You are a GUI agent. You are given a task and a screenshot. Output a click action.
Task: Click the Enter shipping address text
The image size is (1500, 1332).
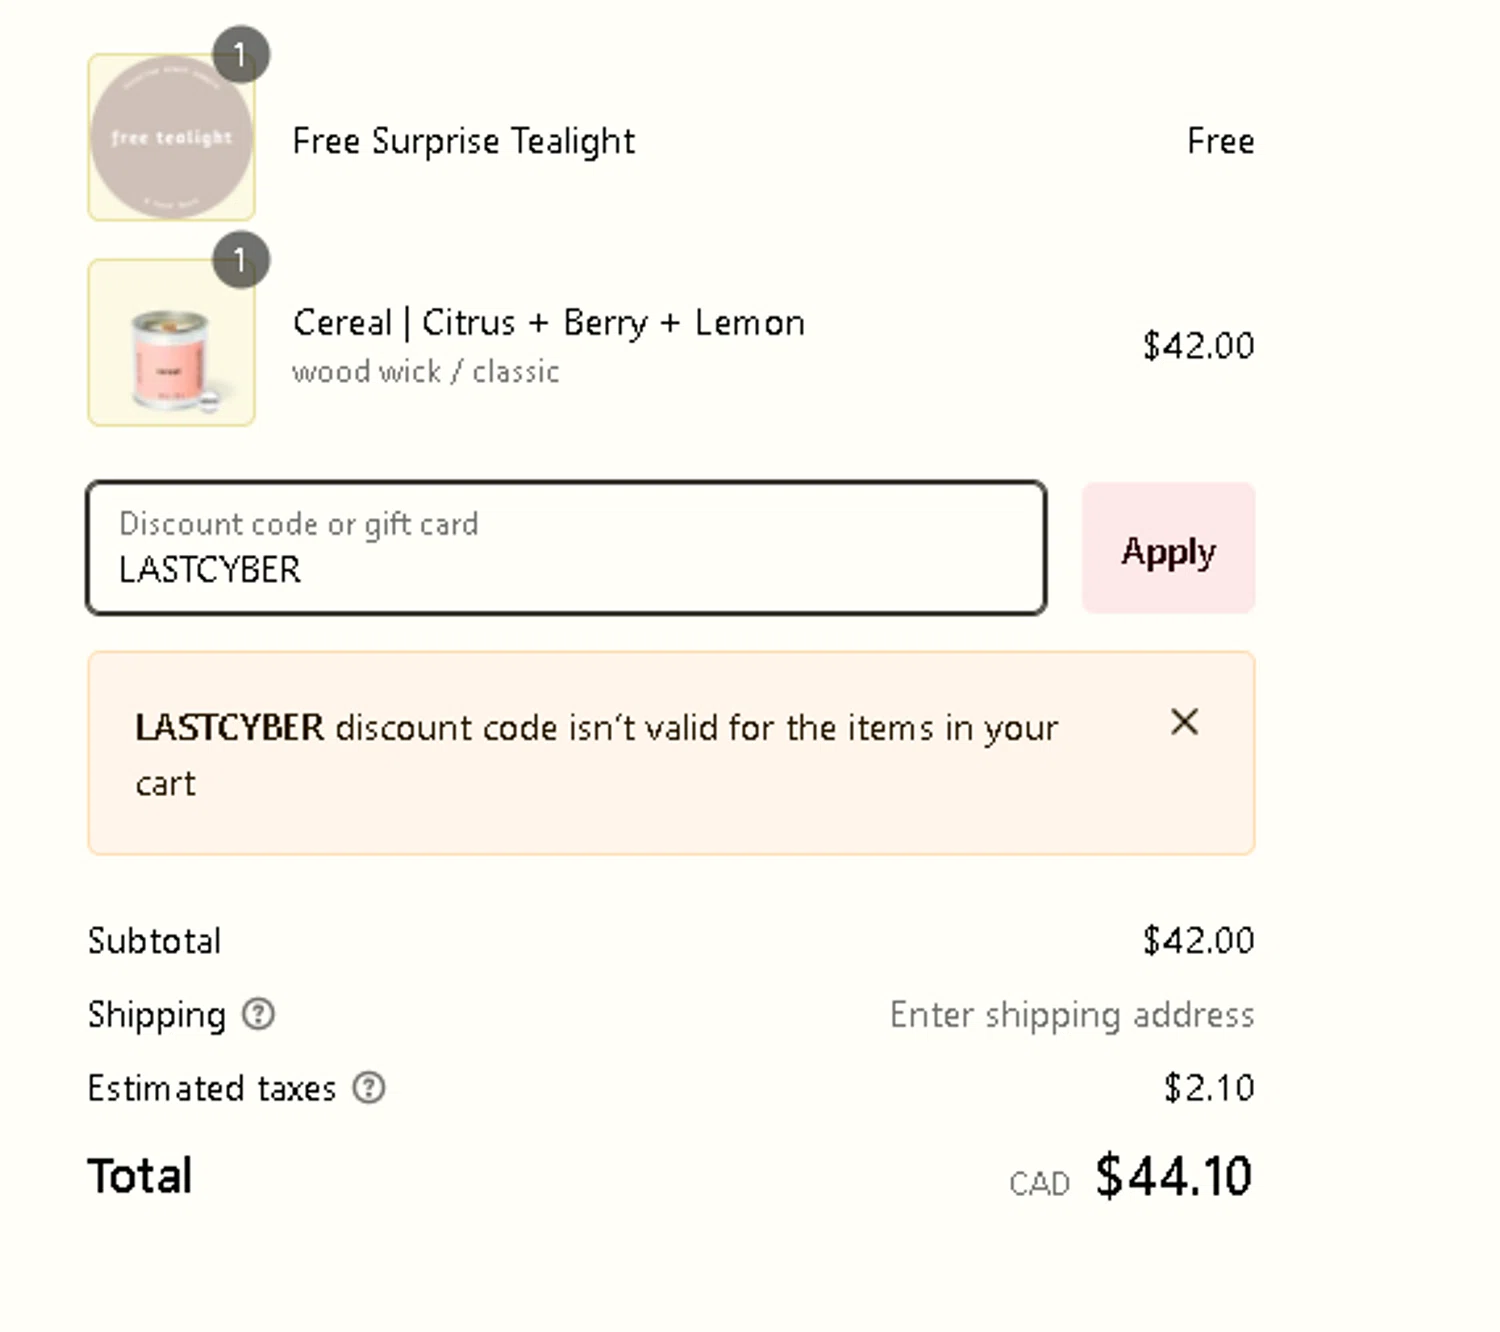coord(1071,1014)
